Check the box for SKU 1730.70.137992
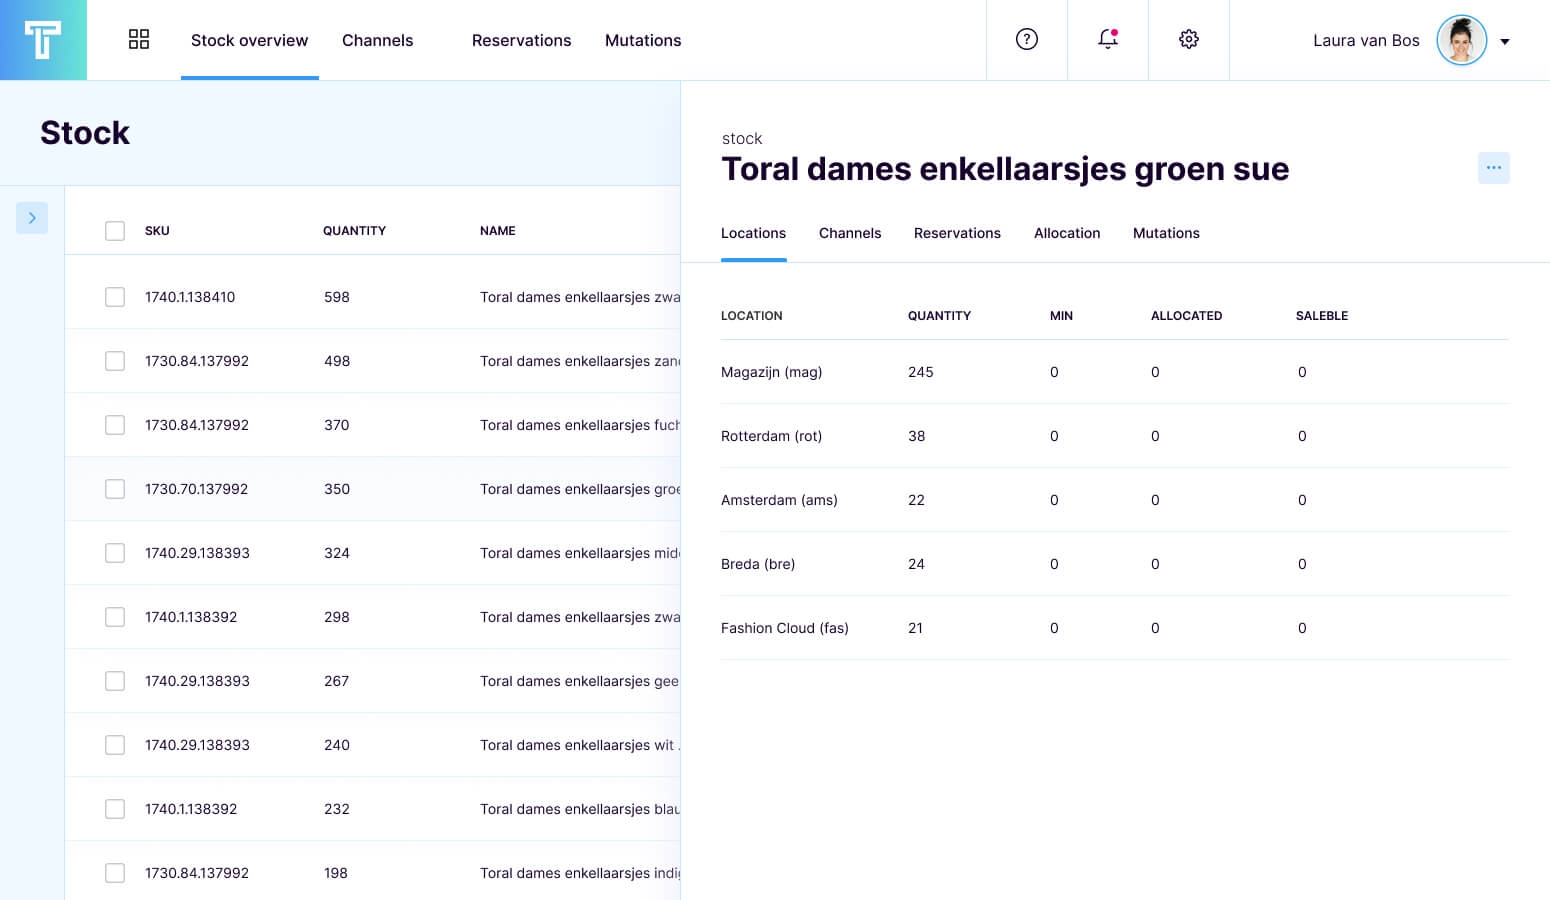 115,489
